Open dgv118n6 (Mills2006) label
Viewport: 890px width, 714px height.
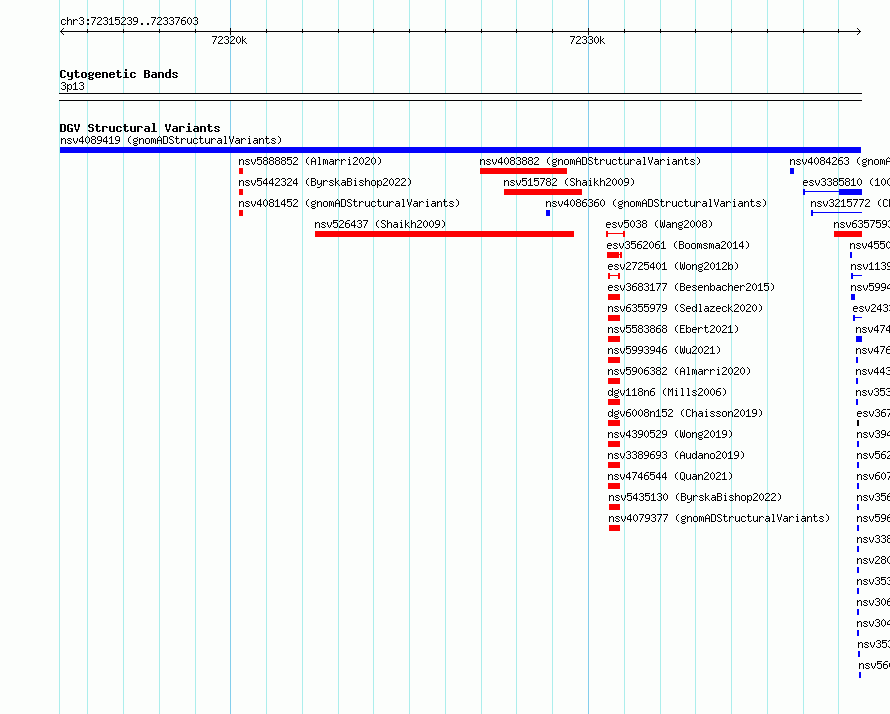click(667, 392)
